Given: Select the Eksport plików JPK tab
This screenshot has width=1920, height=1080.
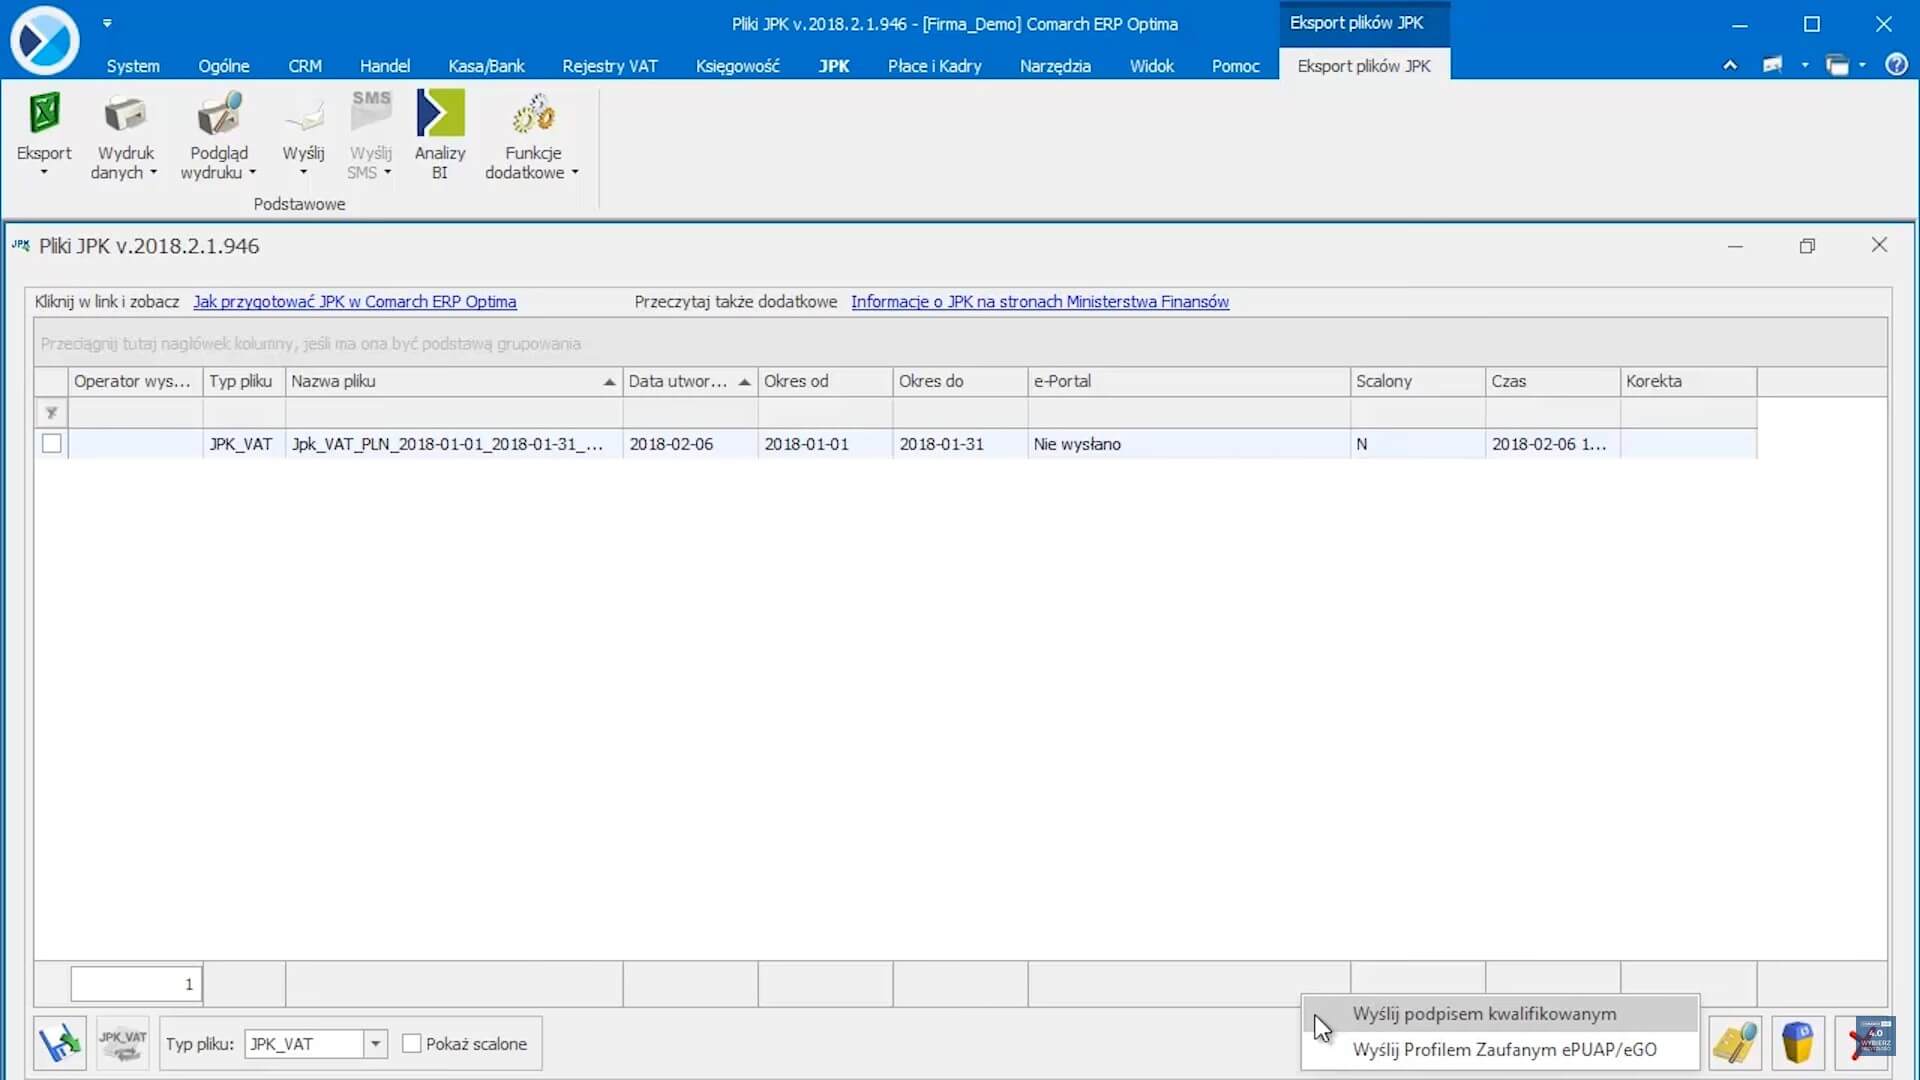Looking at the screenshot, I should pos(1364,66).
